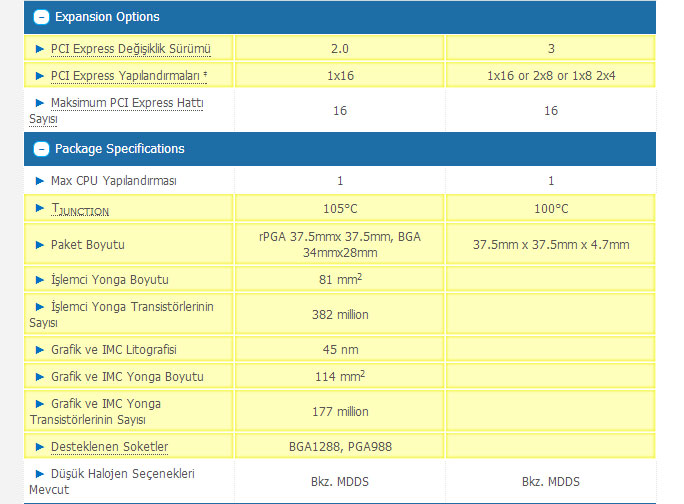The height and width of the screenshot is (504, 684).
Task: Select the İşlemci Yonga Boyutu label
Action: click(110, 280)
